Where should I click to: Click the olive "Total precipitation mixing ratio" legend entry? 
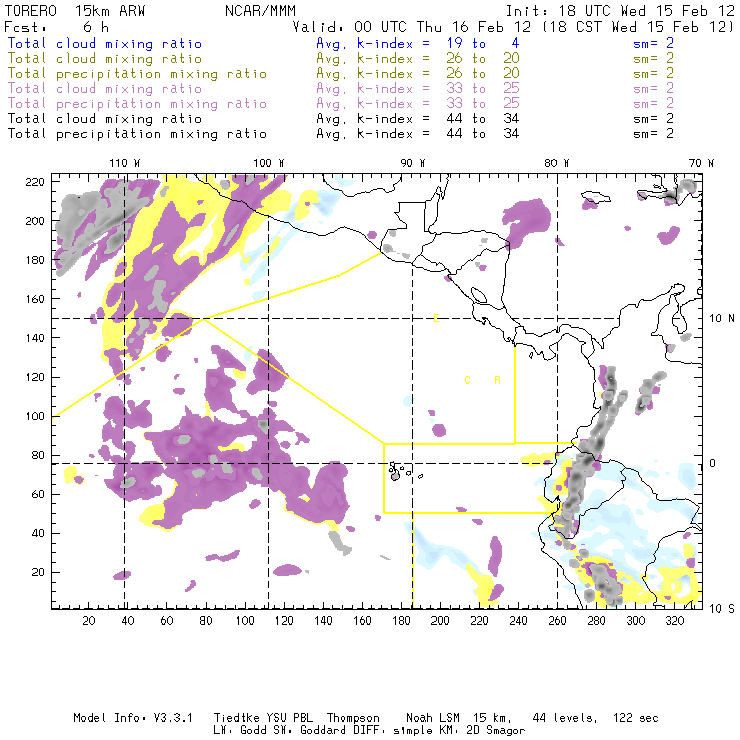tap(137, 74)
